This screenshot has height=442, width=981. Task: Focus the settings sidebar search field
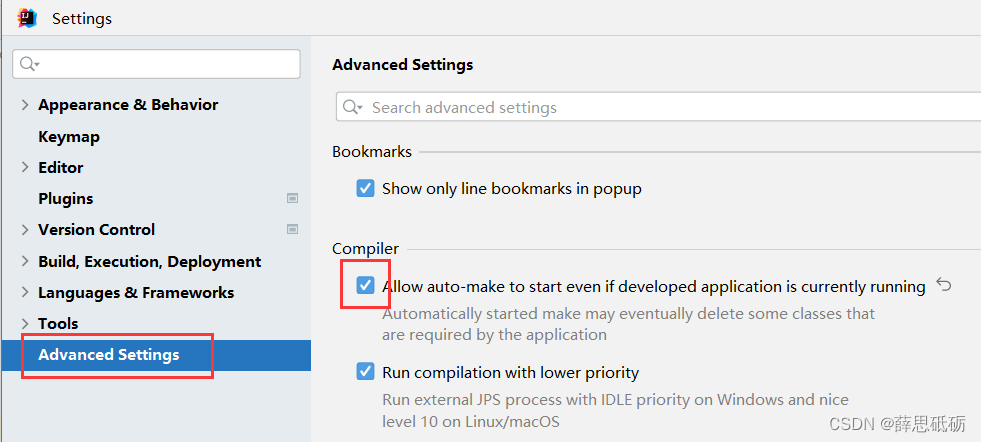[156, 64]
